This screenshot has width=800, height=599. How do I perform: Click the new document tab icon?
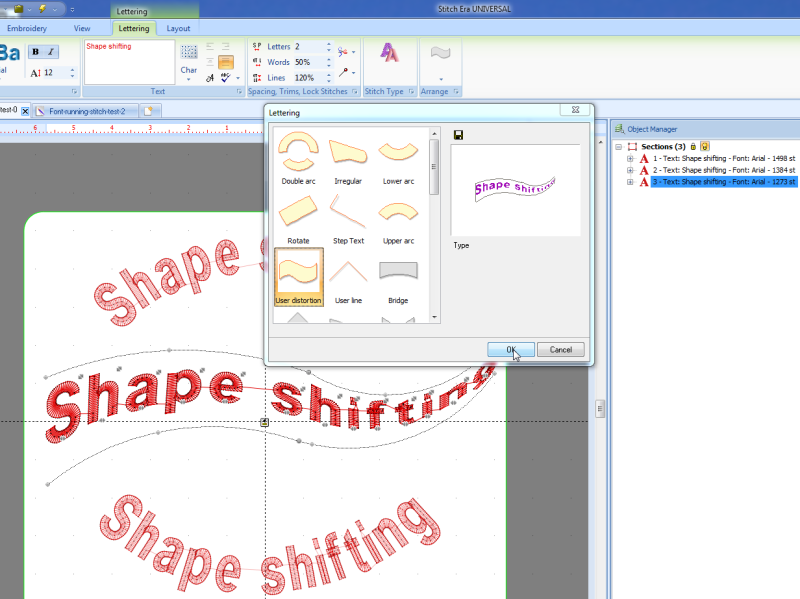coord(148,111)
